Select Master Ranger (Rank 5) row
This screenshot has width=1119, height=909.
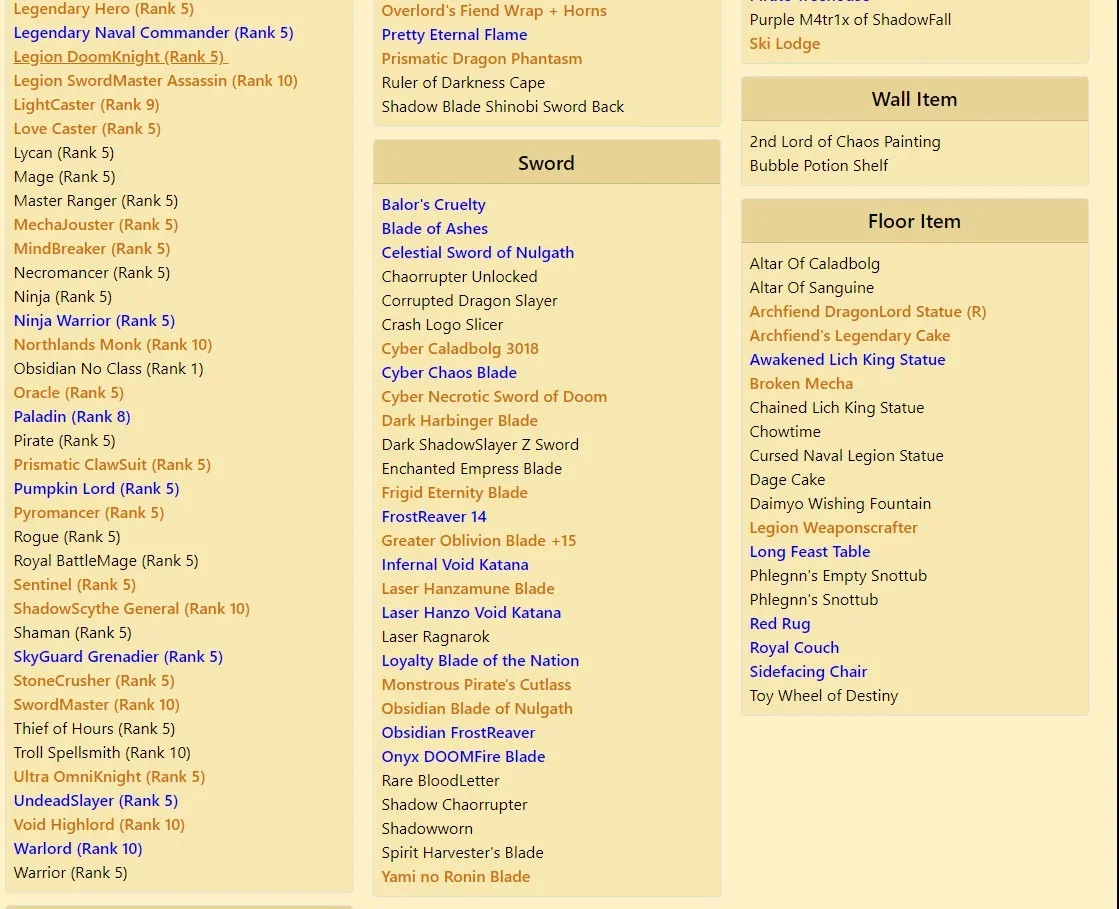pyautogui.click(x=96, y=201)
